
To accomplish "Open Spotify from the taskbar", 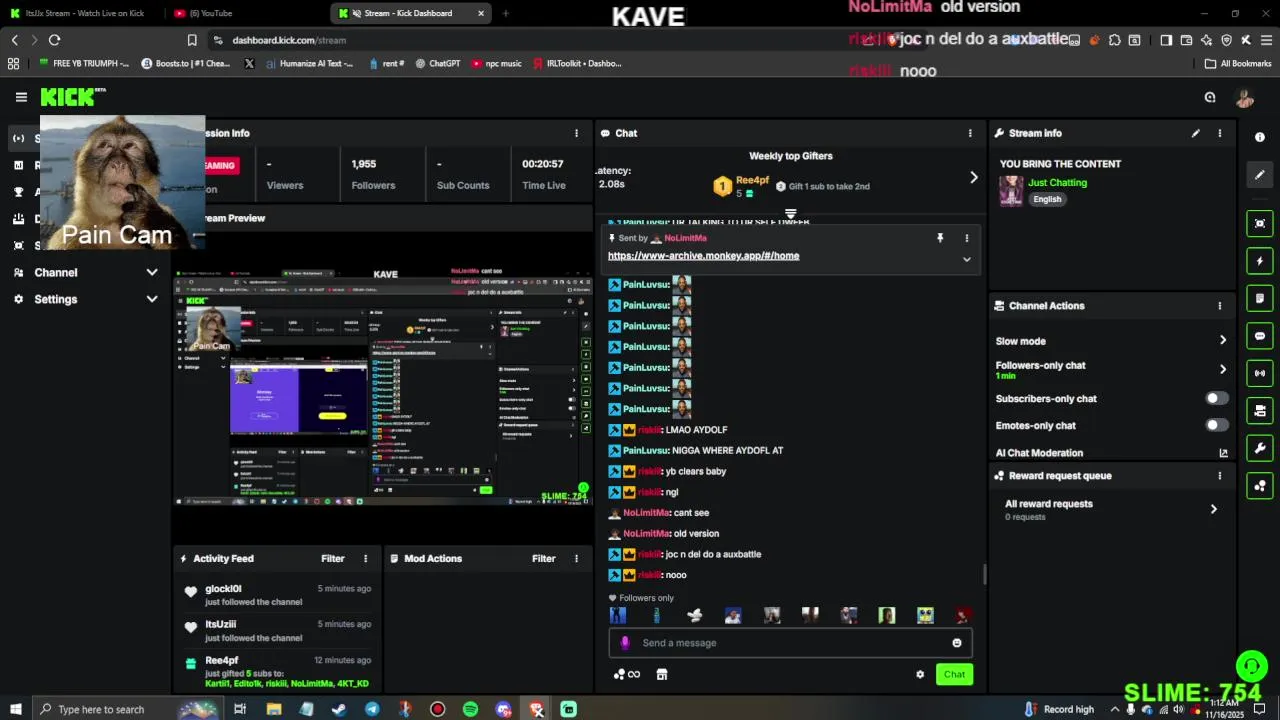I will point(470,709).
